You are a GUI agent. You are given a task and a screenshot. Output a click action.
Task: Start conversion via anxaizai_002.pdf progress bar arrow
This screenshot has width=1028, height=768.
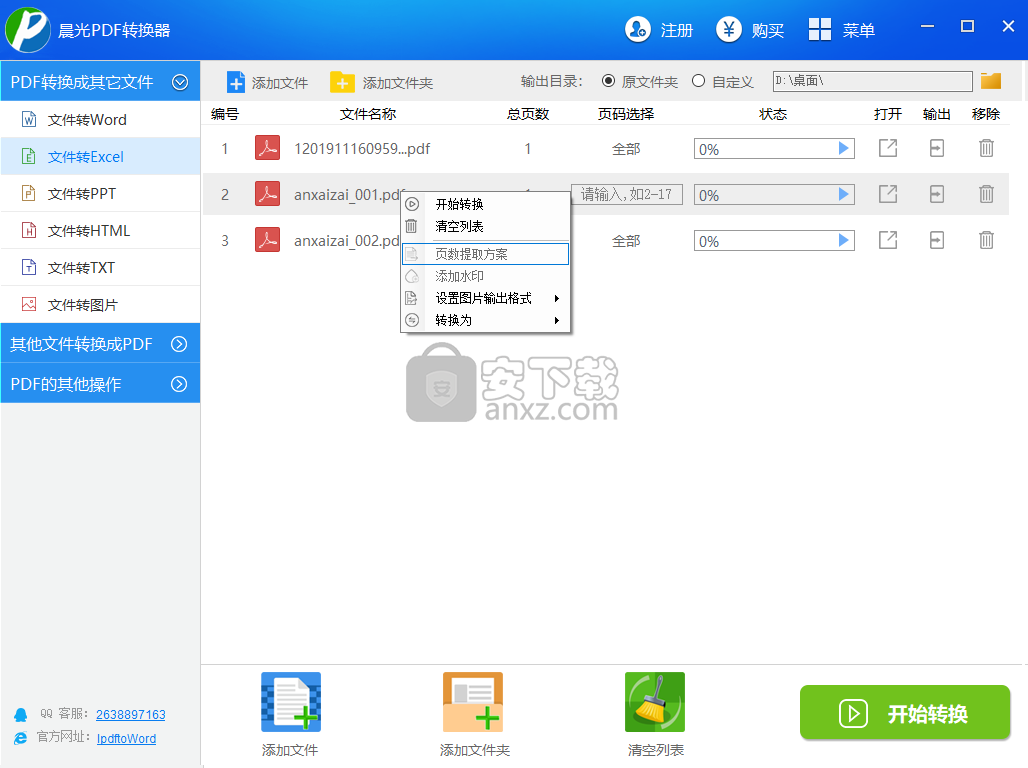point(844,240)
